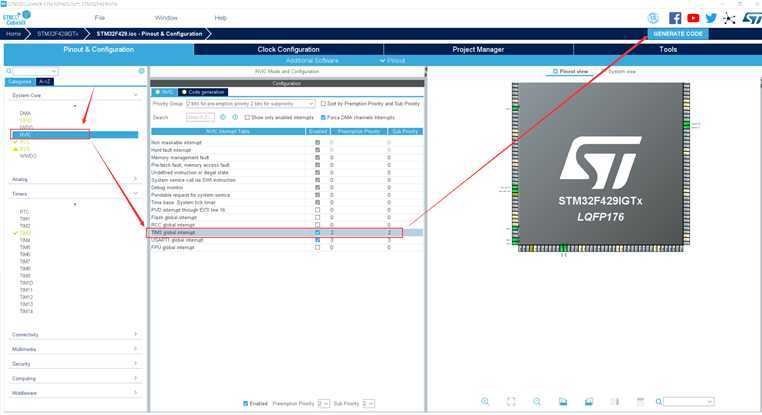Expand the Multimedia category

click(136, 349)
